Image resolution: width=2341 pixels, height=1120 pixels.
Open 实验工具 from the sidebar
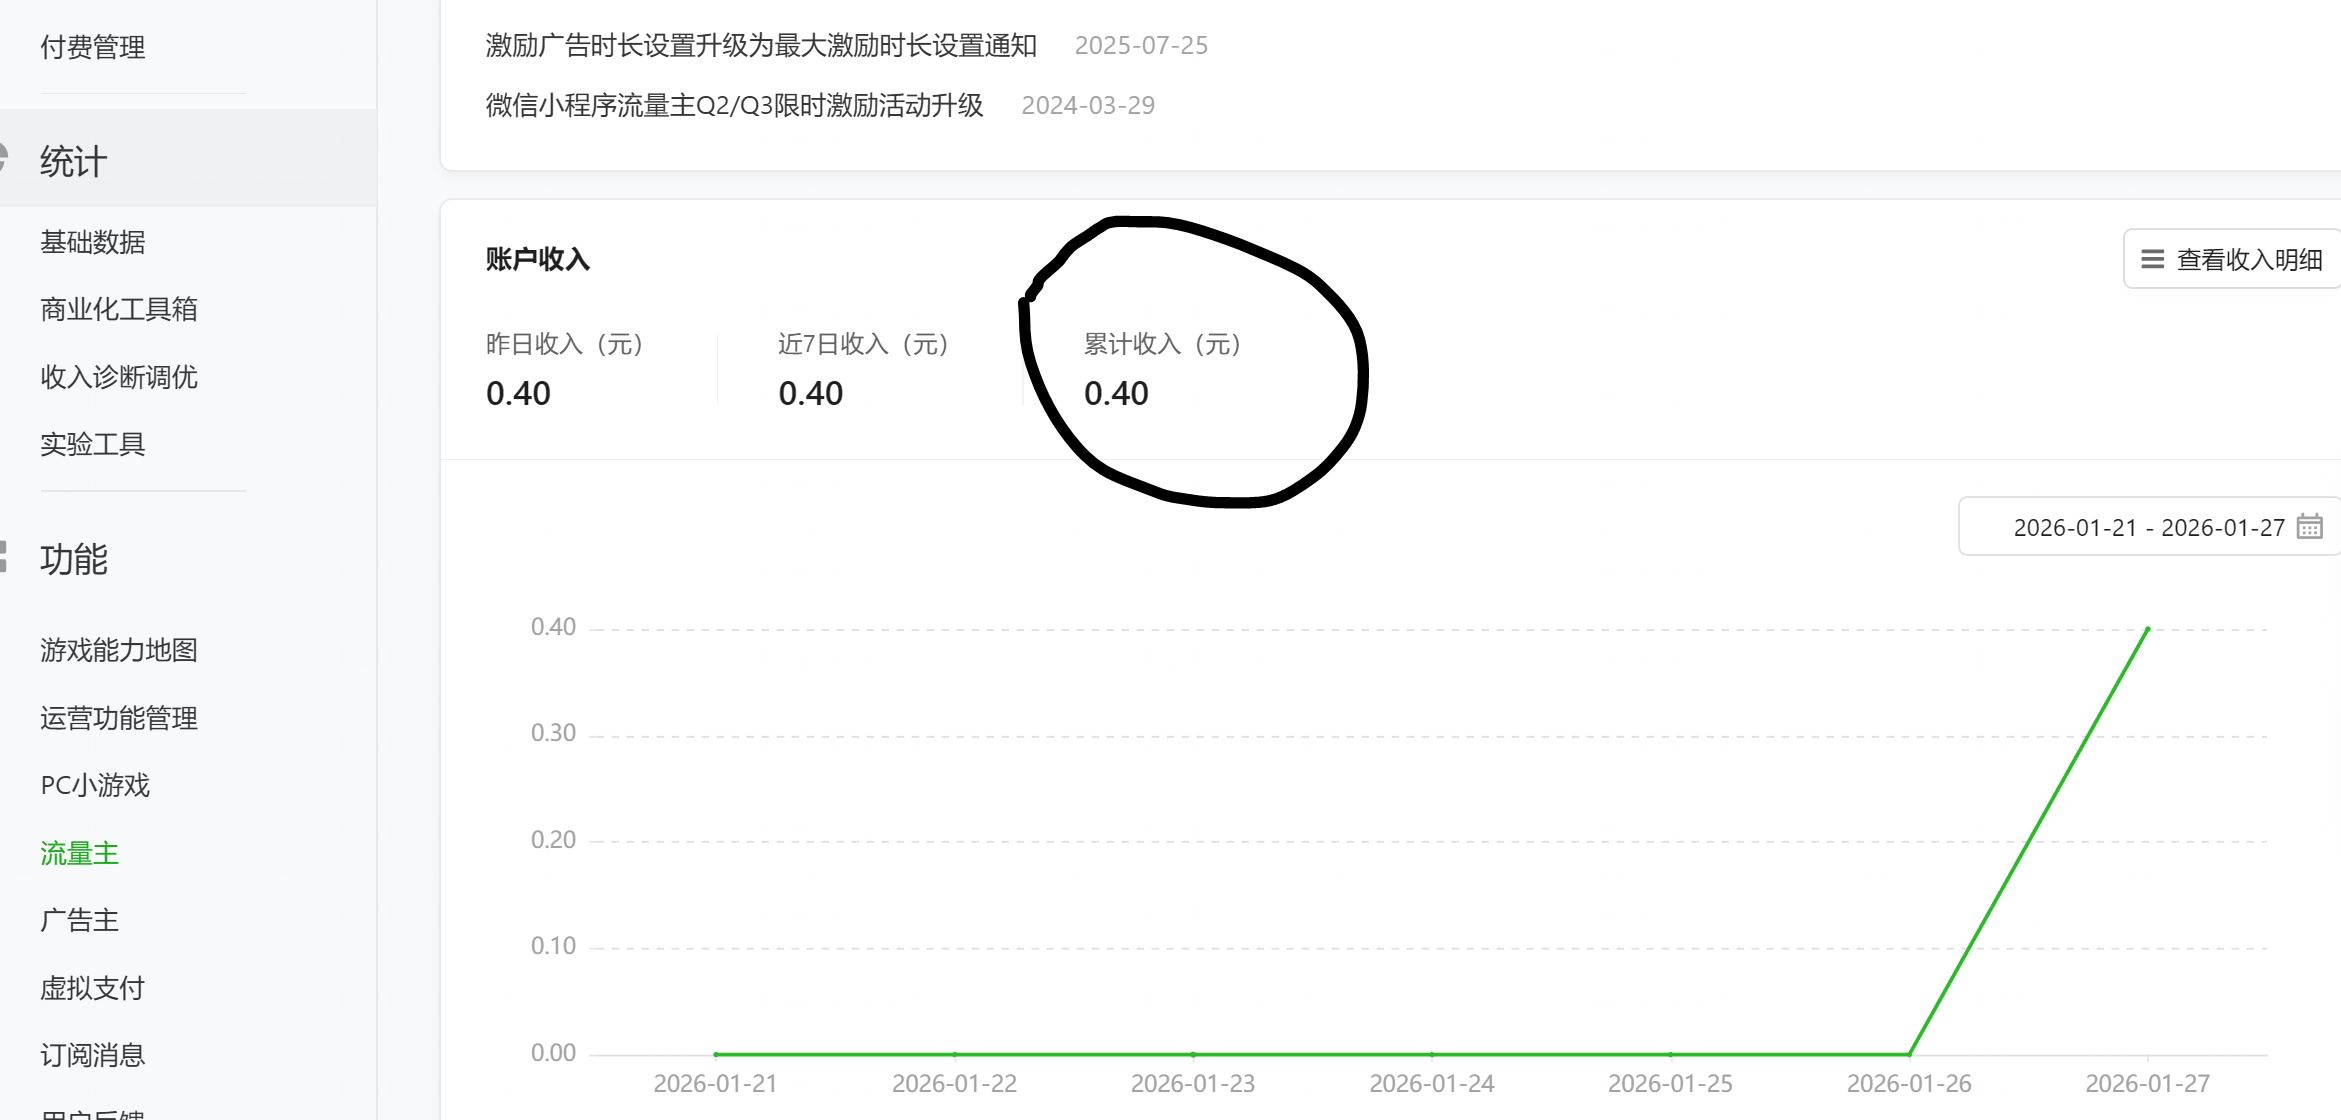click(x=93, y=444)
